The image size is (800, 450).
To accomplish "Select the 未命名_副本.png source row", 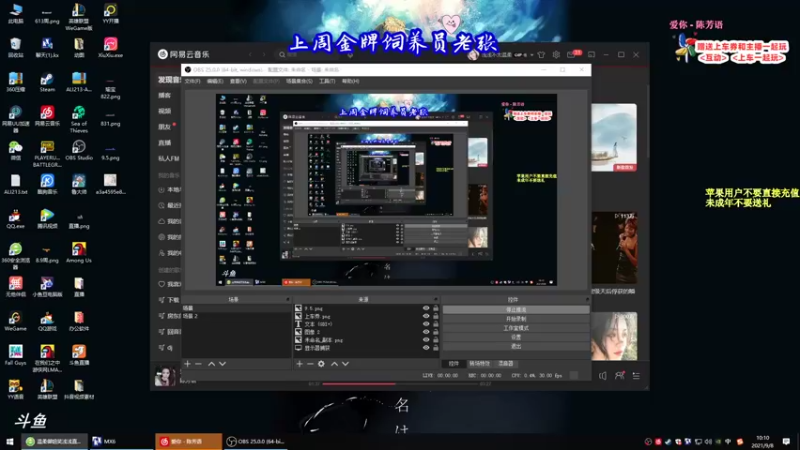I will coord(367,340).
